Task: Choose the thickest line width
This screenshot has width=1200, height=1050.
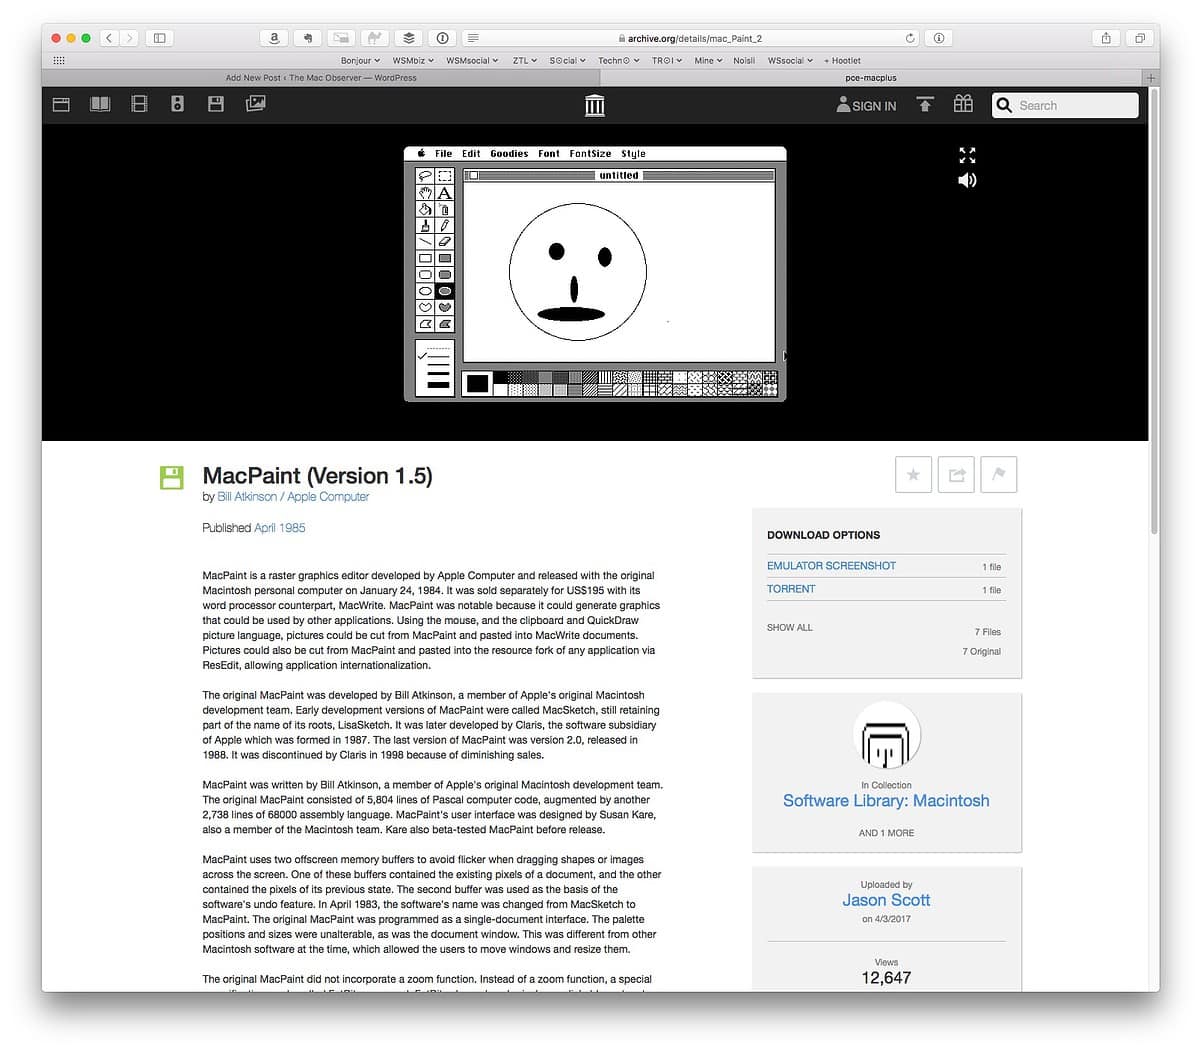Action: 438,384
